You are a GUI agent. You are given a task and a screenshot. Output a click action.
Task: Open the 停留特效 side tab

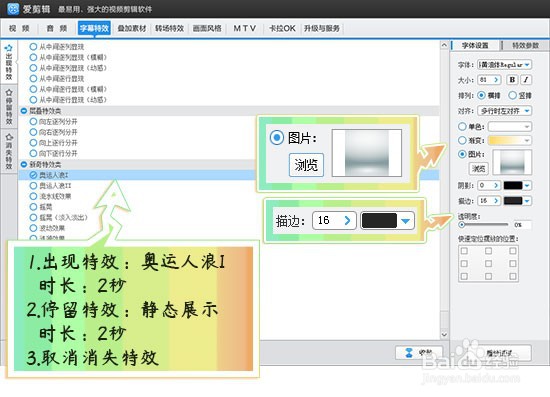click(x=9, y=107)
